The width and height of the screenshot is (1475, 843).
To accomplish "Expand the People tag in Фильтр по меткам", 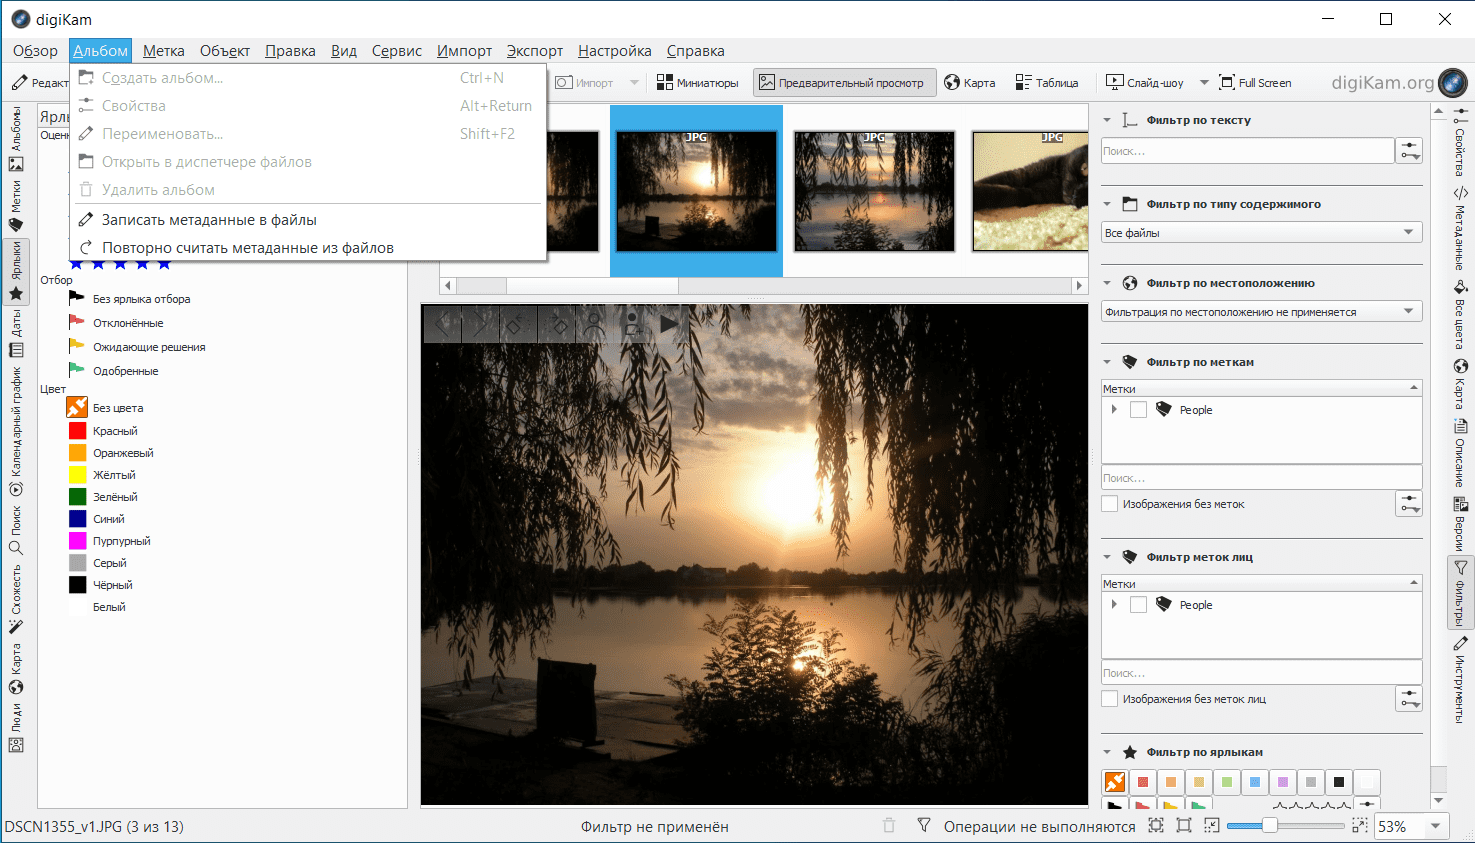I will point(1114,410).
